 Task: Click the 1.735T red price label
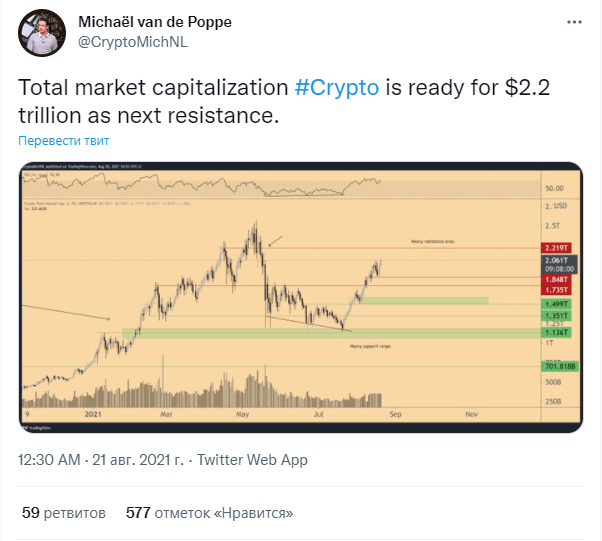coord(556,290)
